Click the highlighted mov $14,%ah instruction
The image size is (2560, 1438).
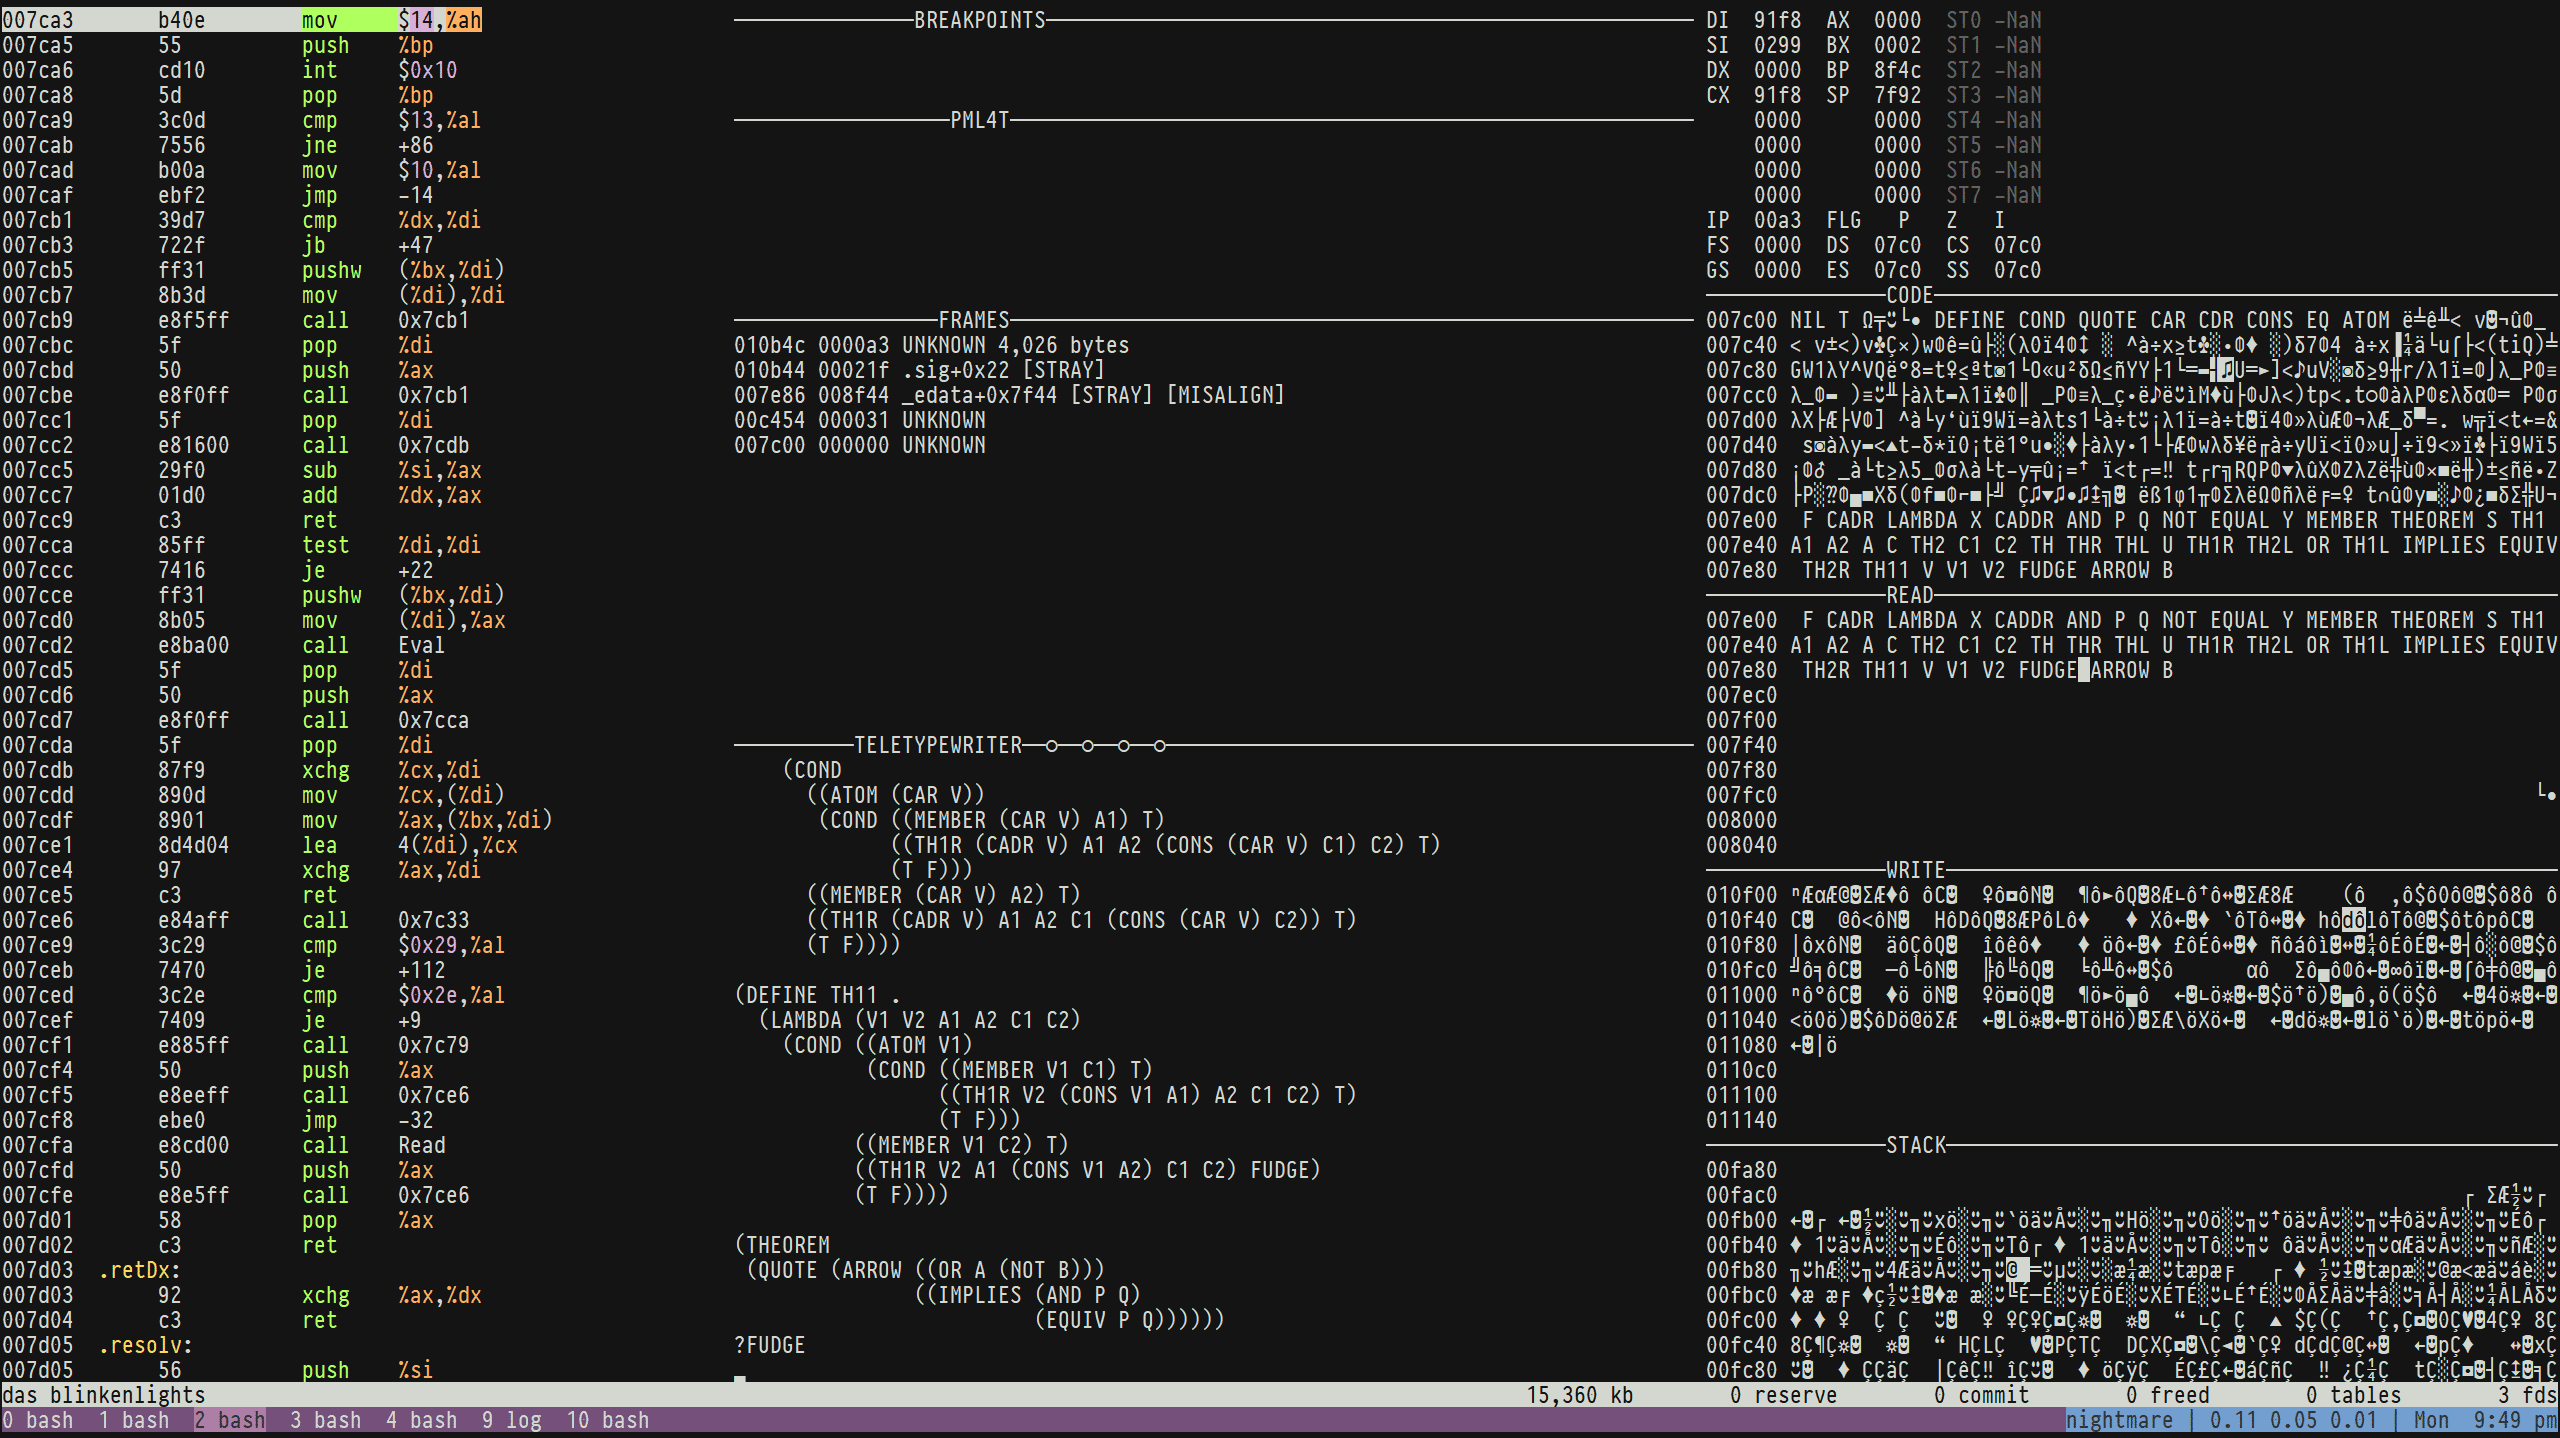[x=390, y=20]
